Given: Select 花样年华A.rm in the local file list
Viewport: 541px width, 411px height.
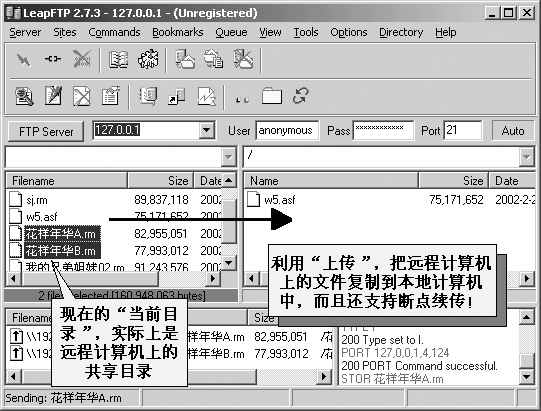Looking at the screenshot, I should [x=62, y=234].
